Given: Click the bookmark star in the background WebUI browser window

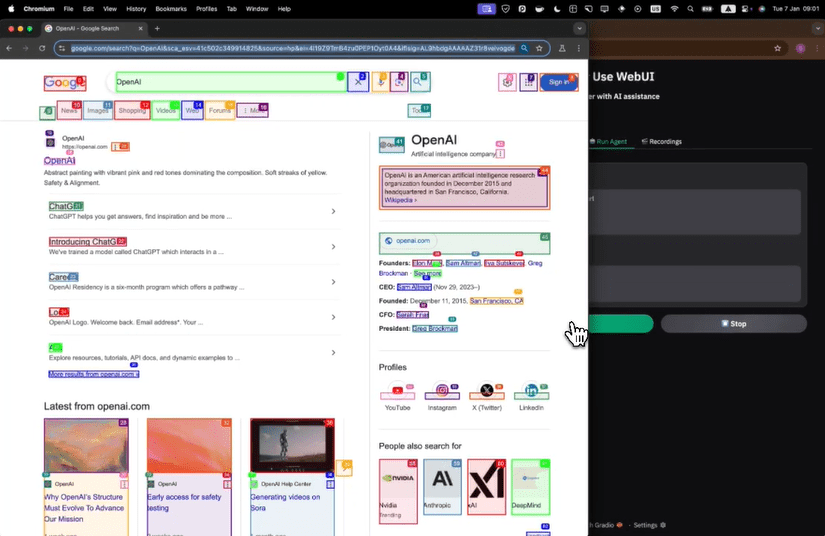Looking at the screenshot, I should (x=778, y=48).
